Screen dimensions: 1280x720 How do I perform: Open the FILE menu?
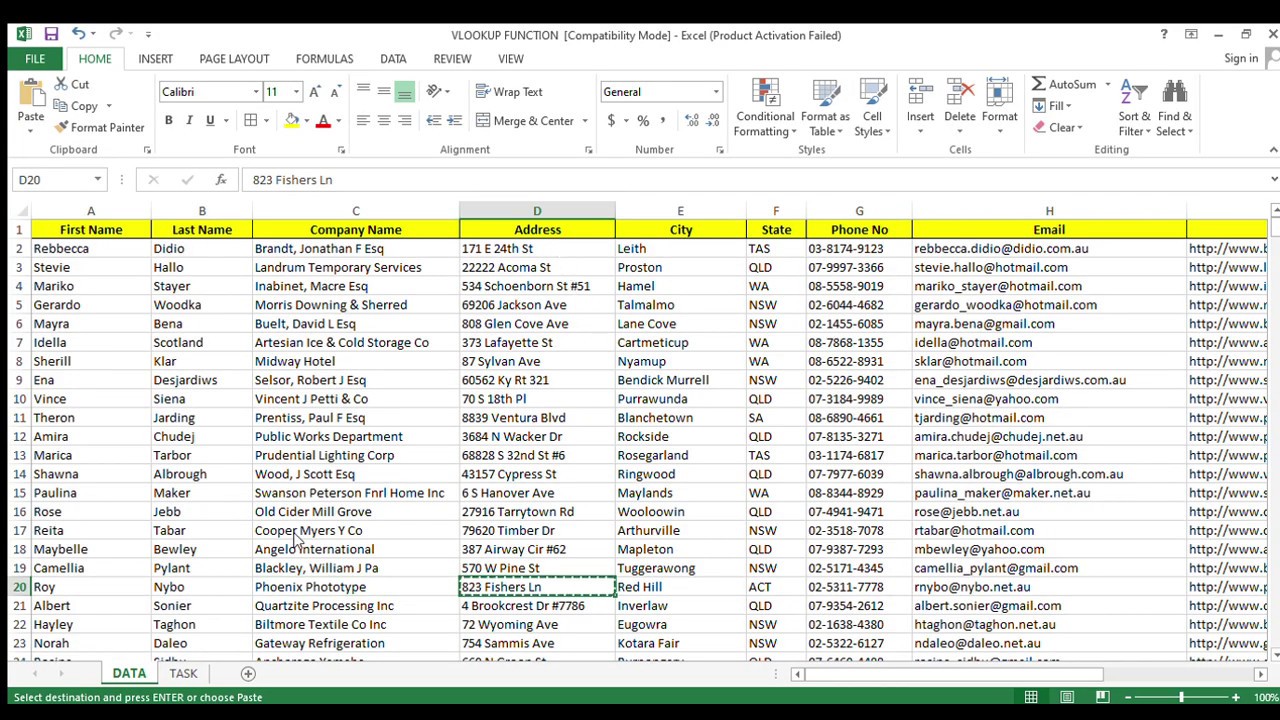(35, 59)
